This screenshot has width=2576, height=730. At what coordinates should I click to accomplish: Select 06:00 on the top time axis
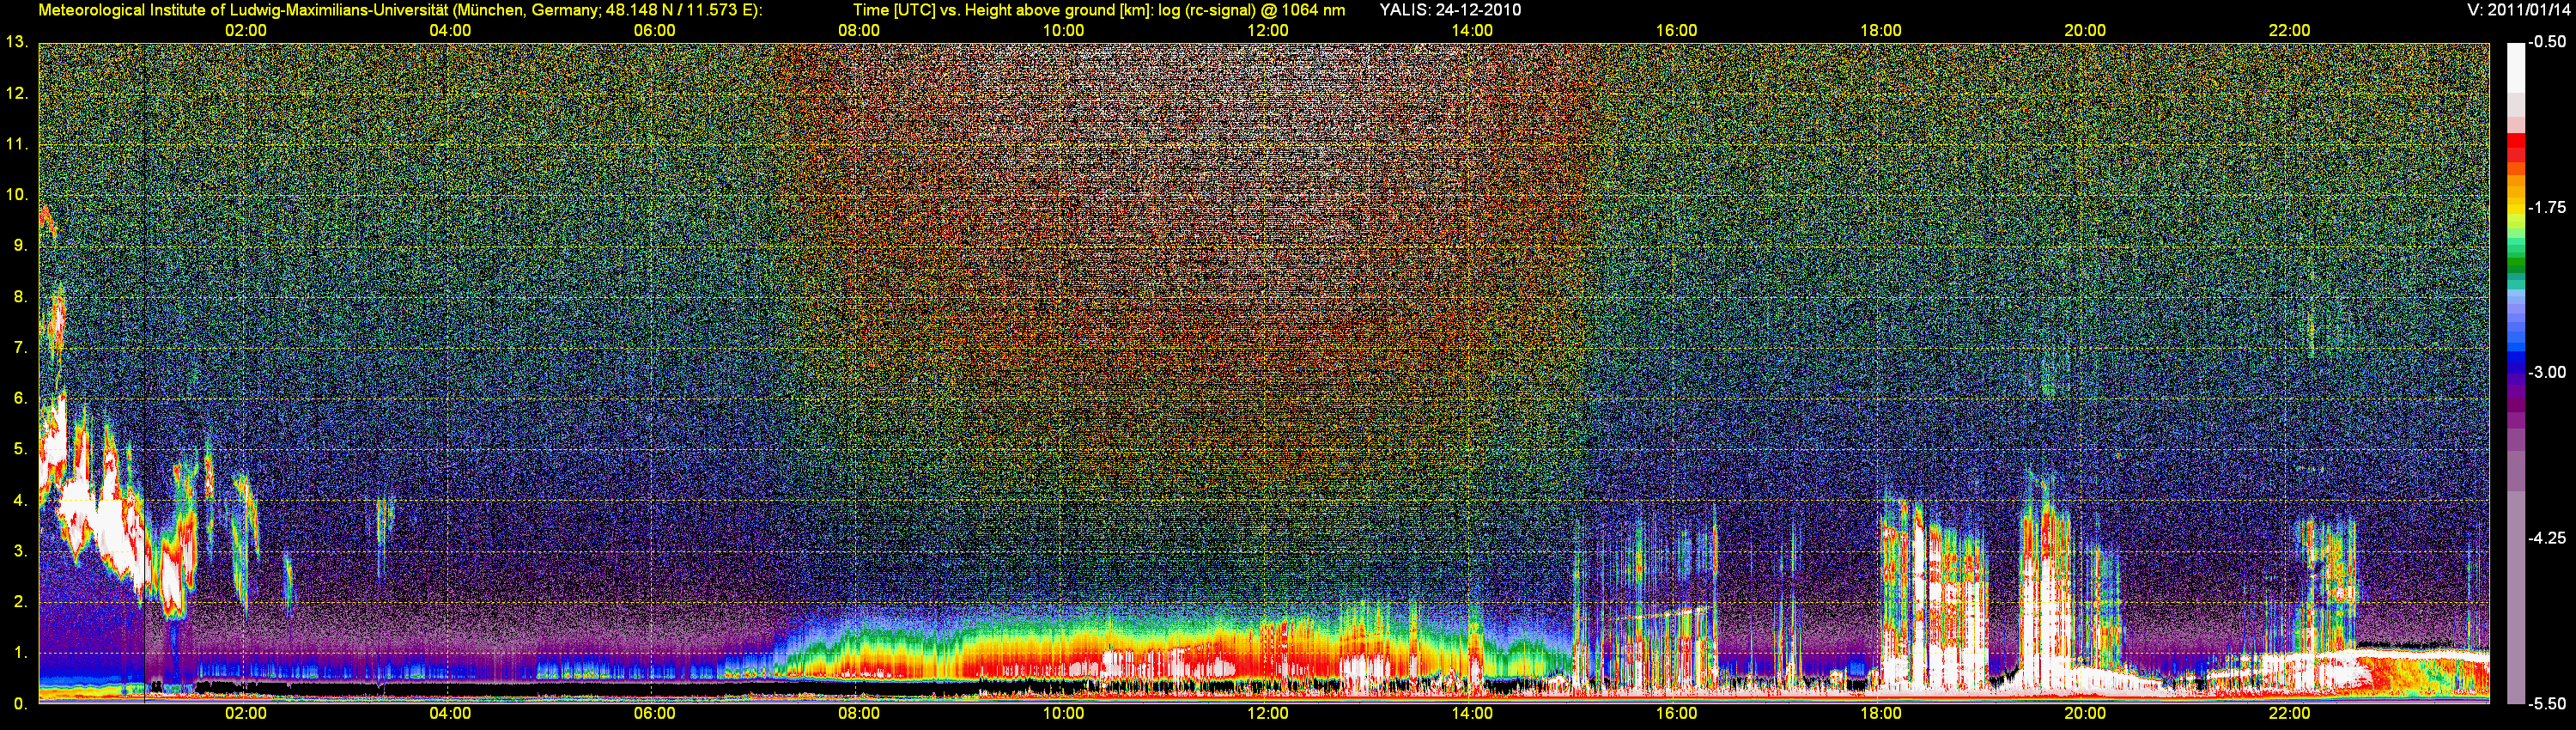[x=654, y=31]
